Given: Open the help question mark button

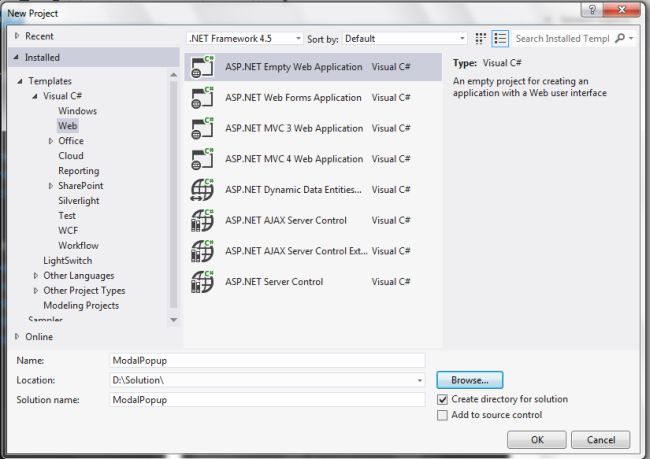Looking at the screenshot, I should [592, 9].
